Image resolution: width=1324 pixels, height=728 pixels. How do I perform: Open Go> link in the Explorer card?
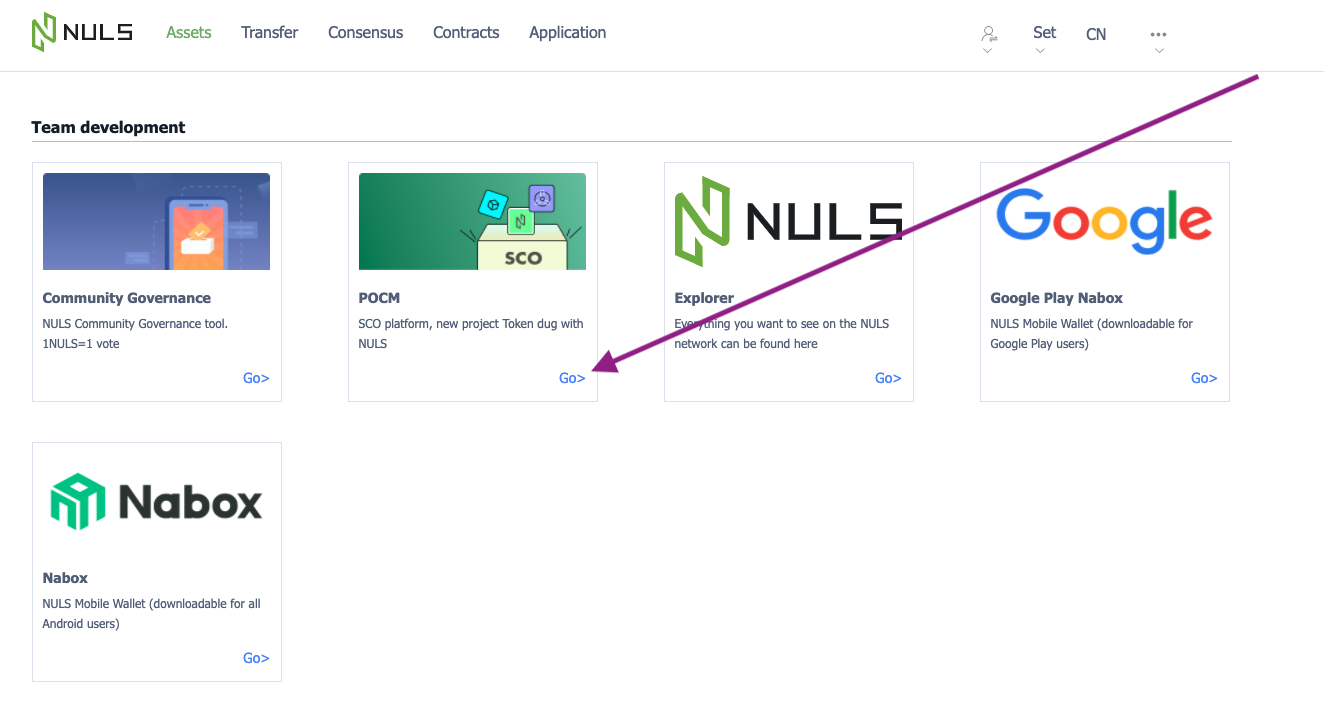[888, 378]
